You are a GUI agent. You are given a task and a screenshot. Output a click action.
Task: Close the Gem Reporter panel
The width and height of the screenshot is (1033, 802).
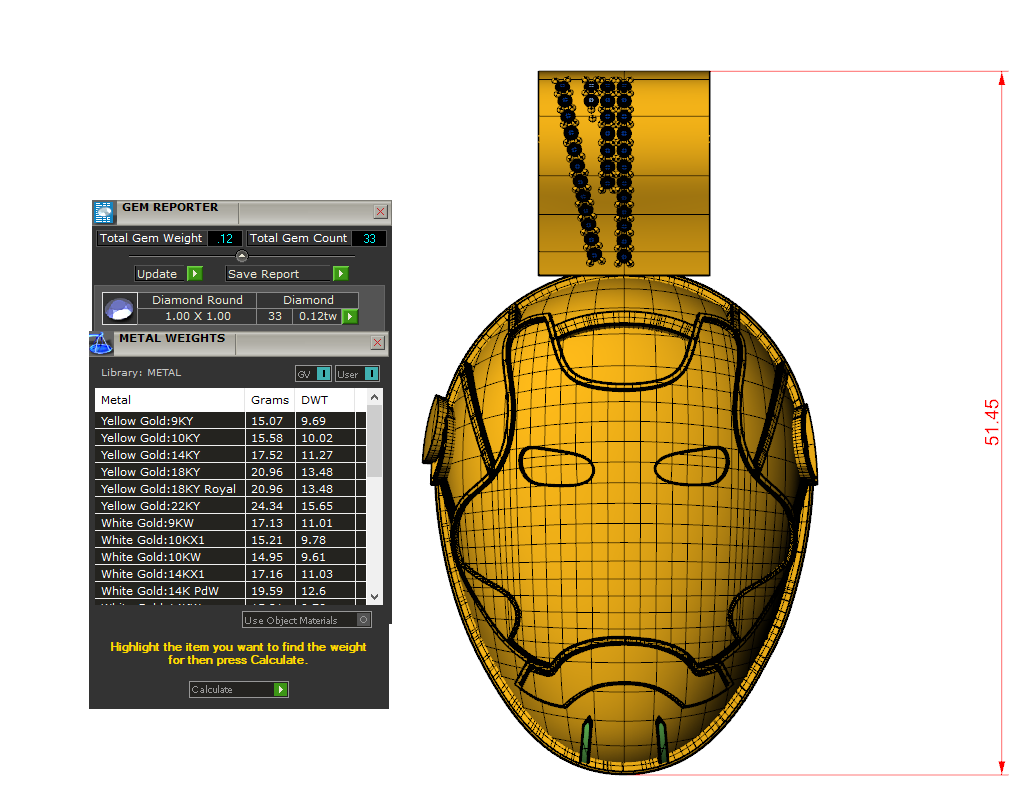pyautogui.click(x=380, y=211)
